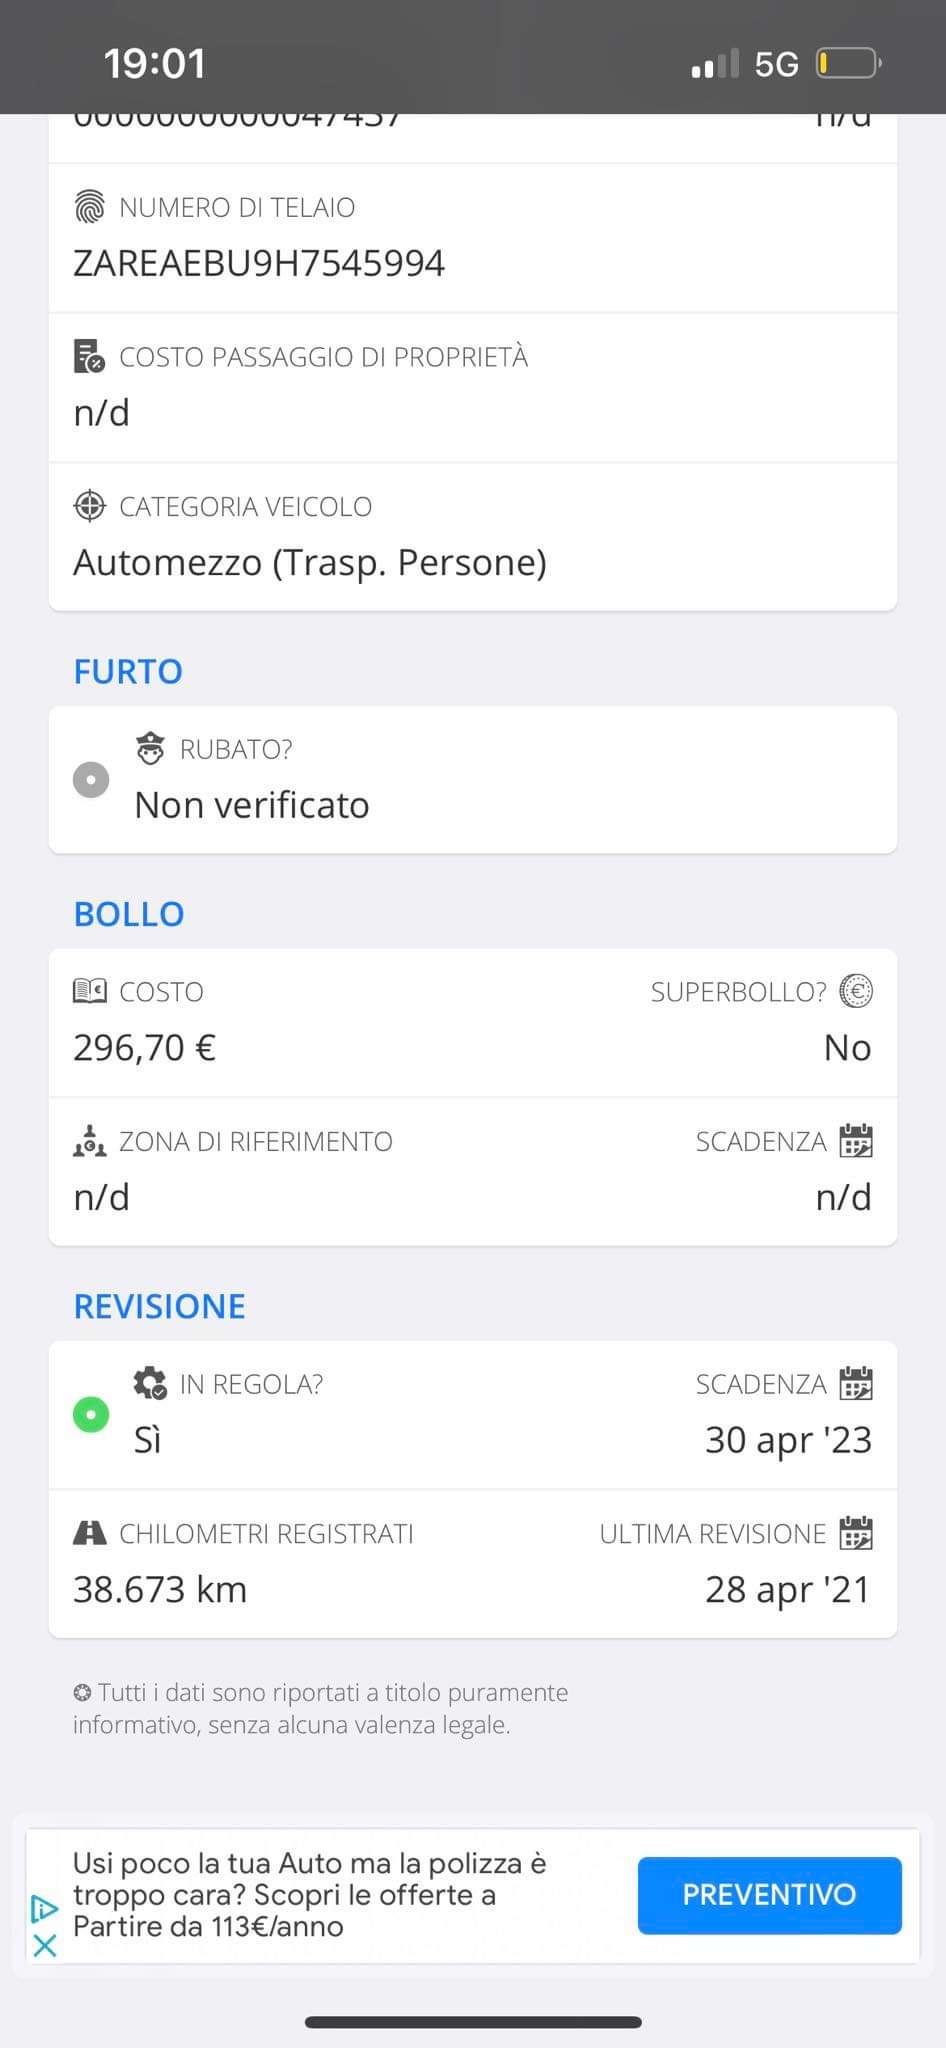Tap the green In Regola status indicator

click(91, 1415)
